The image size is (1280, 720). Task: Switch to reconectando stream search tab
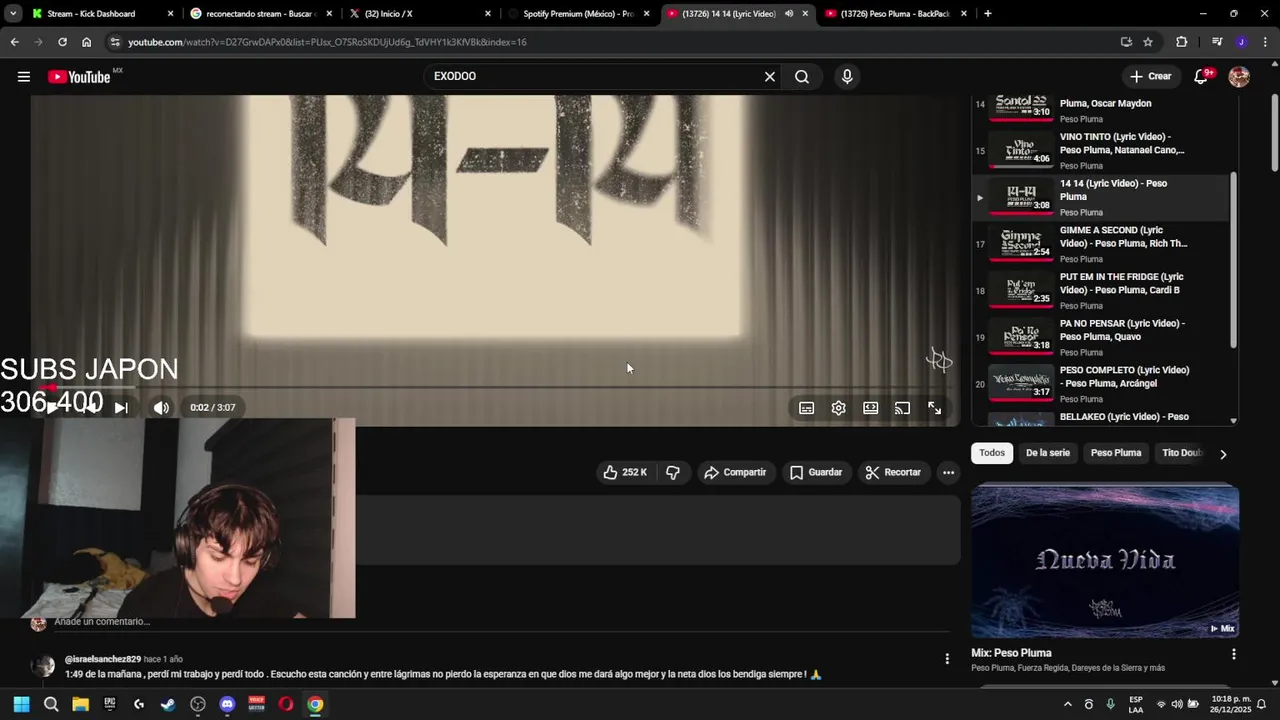(260, 14)
